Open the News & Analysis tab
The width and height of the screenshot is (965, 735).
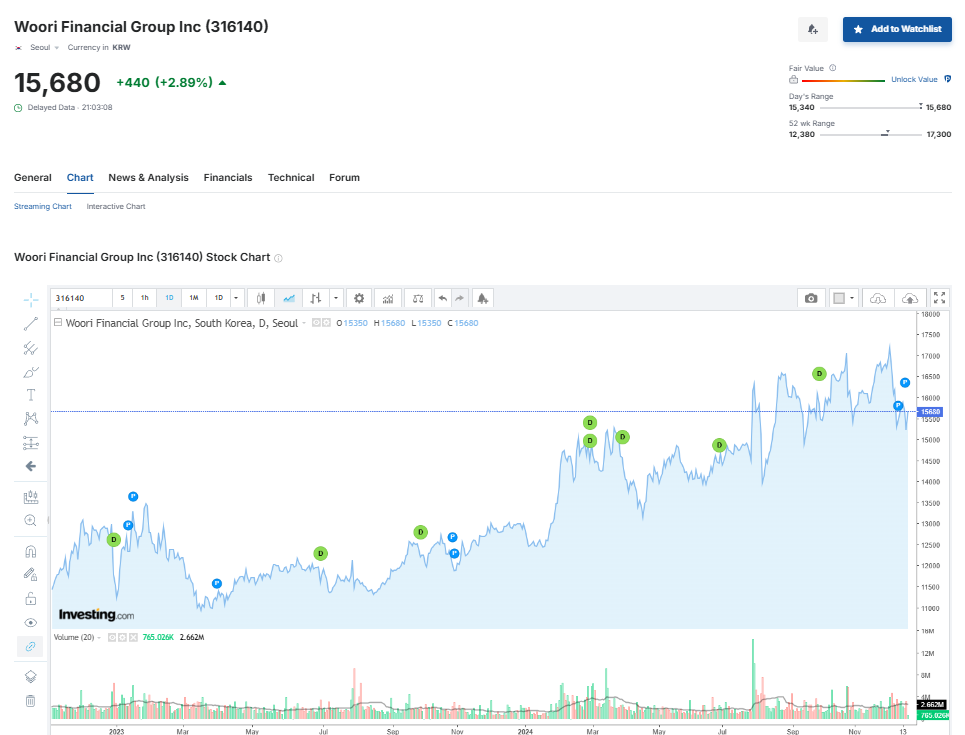(x=148, y=178)
